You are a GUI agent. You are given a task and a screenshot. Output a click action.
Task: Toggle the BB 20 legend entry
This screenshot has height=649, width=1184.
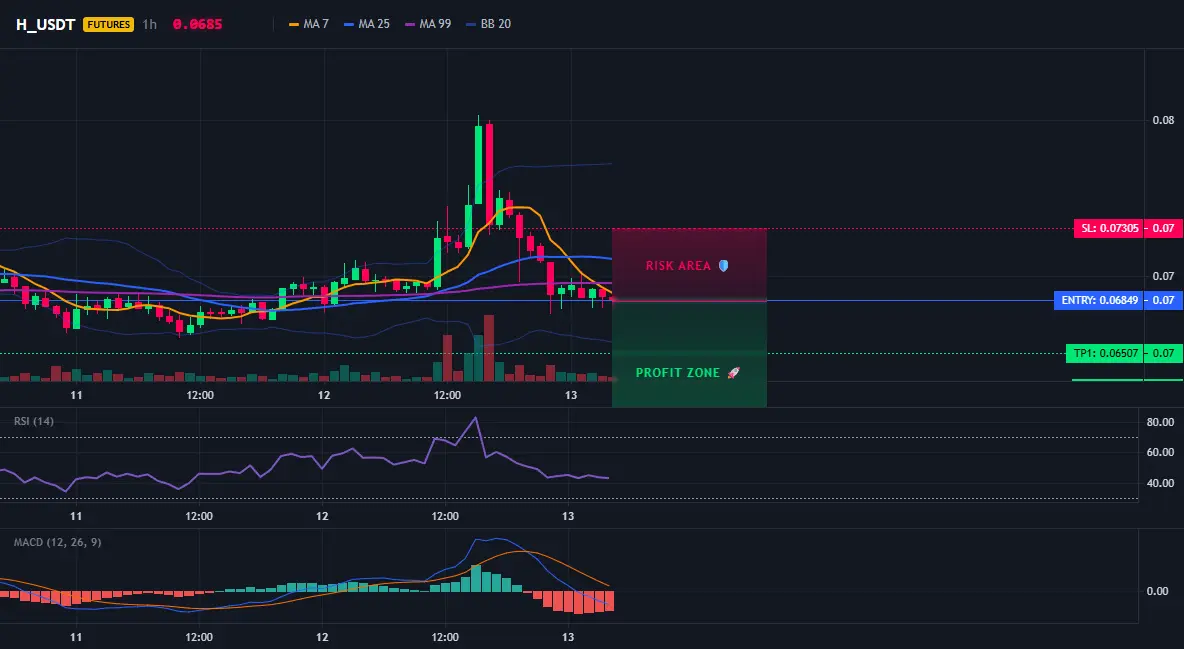click(x=489, y=24)
